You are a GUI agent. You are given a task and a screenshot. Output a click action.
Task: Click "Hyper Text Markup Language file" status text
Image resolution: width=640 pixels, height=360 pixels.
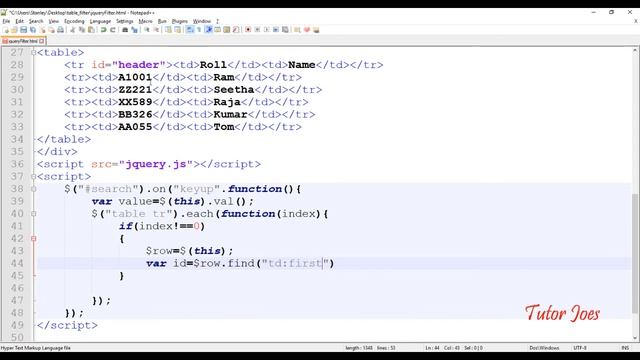[36, 348]
